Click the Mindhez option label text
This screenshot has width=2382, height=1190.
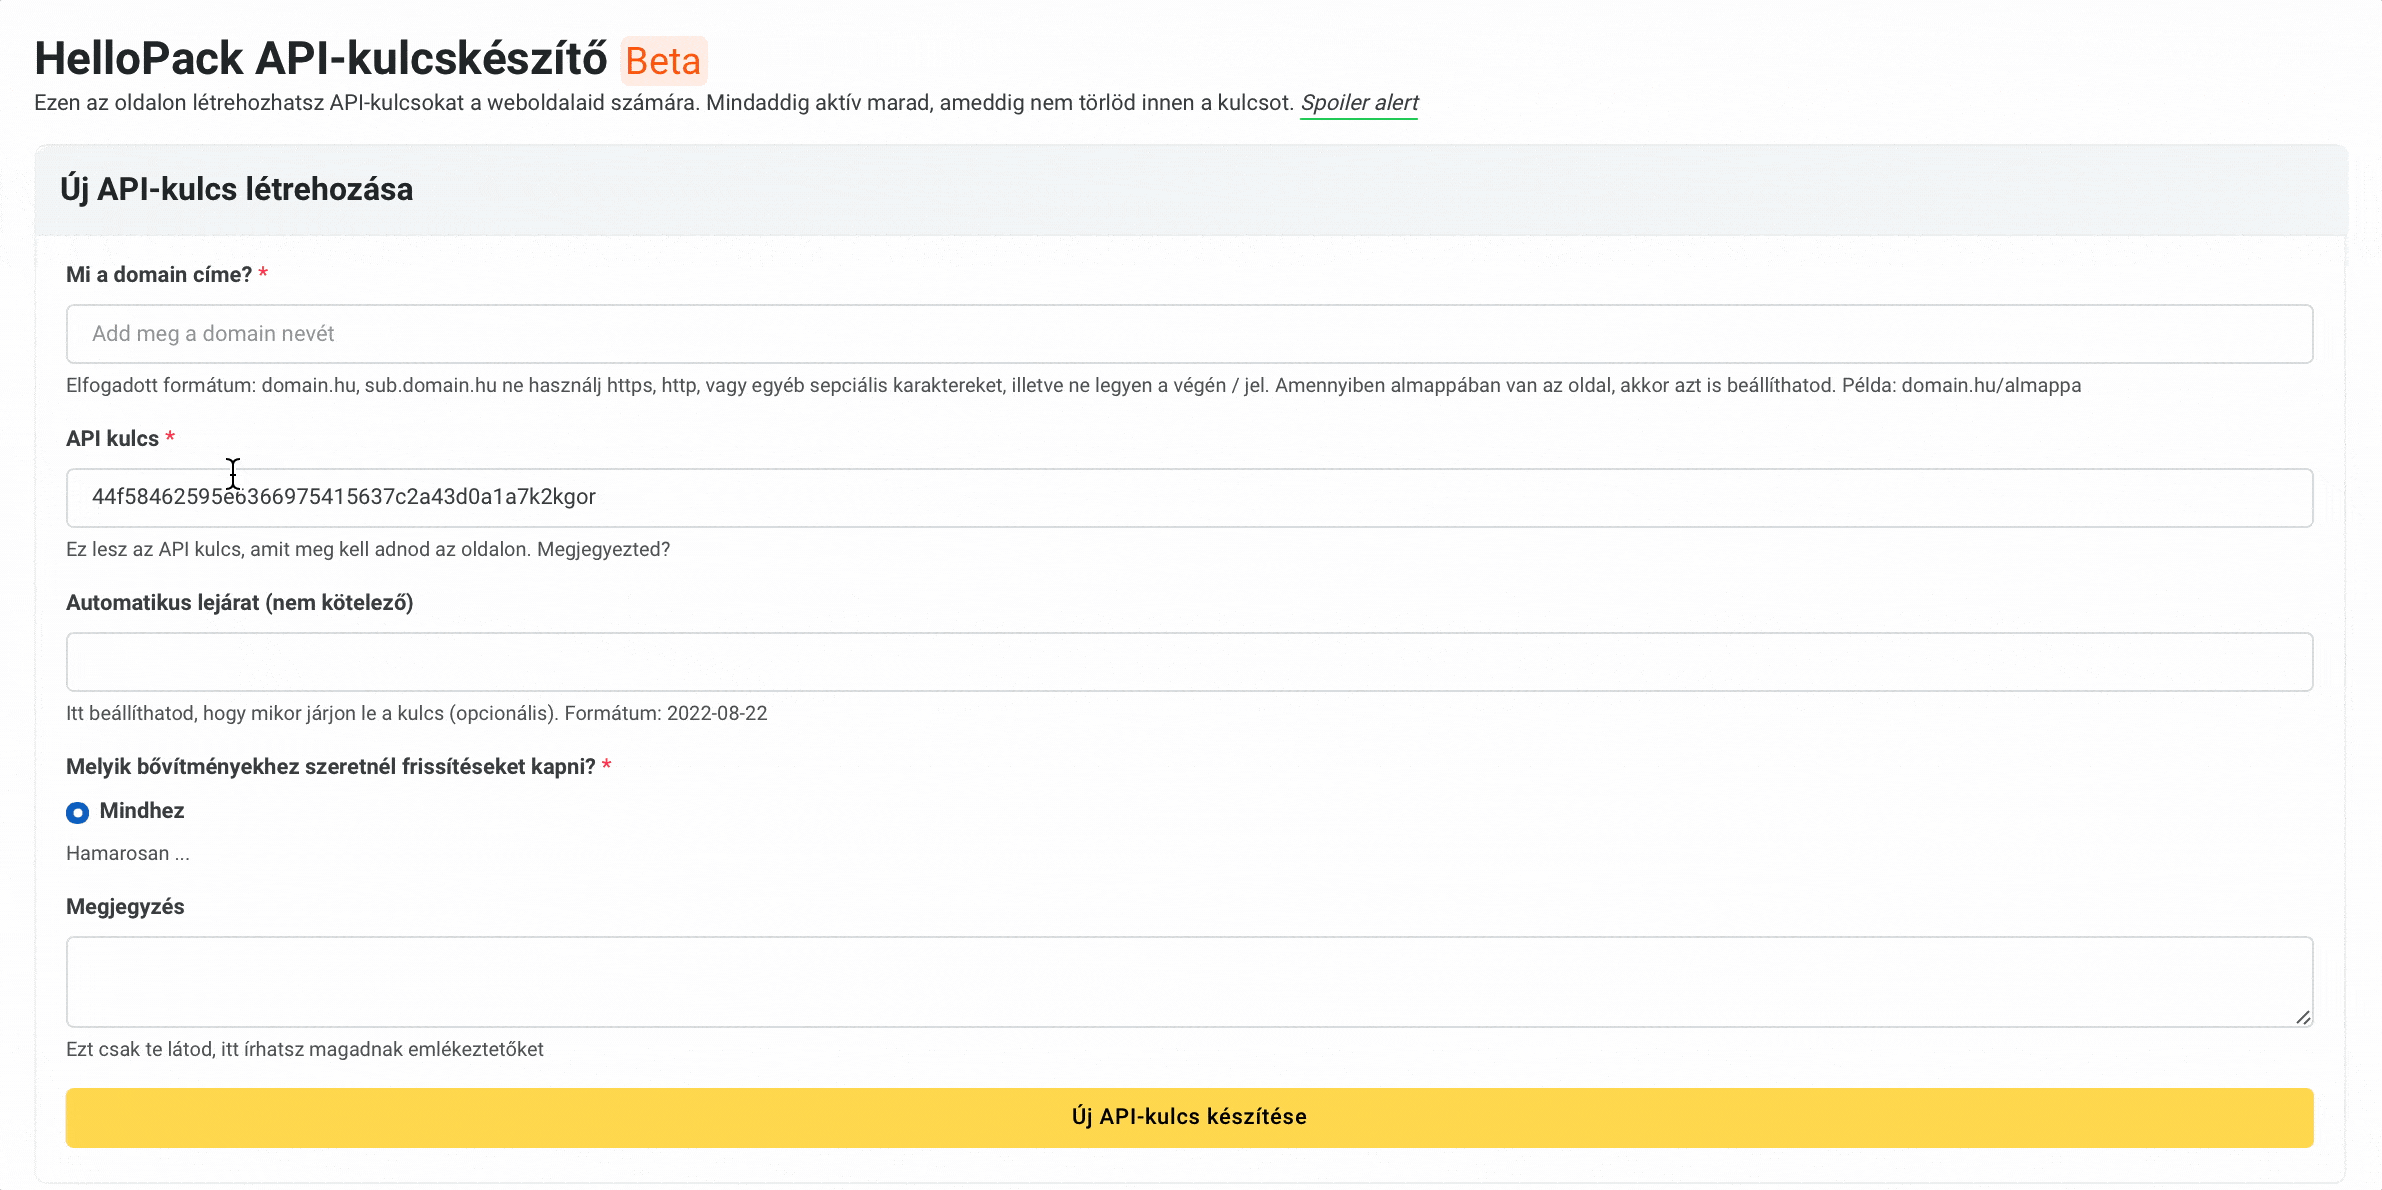click(x=142, y=811)
